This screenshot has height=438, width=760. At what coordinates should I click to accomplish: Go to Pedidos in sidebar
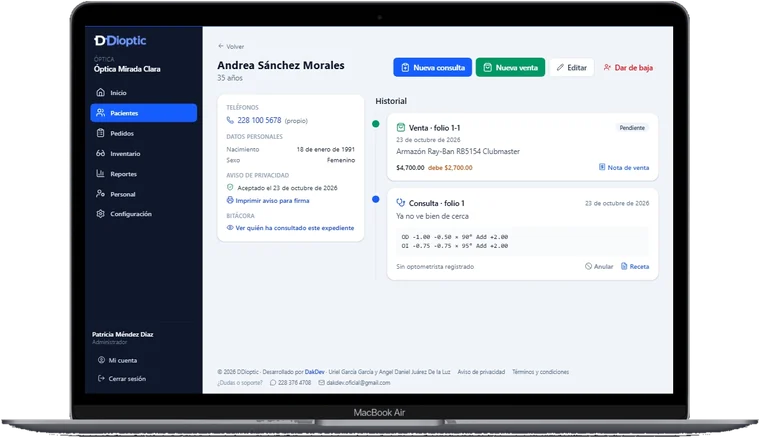(143, 133)
